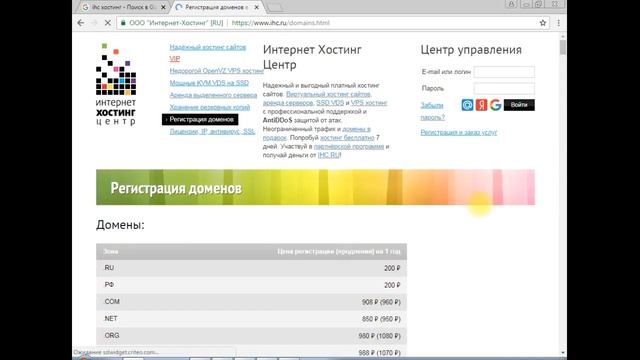The image size is (640, 360).
Task: Sign in with the Mail.ru @ icon
Action: [x=467, y=105]
